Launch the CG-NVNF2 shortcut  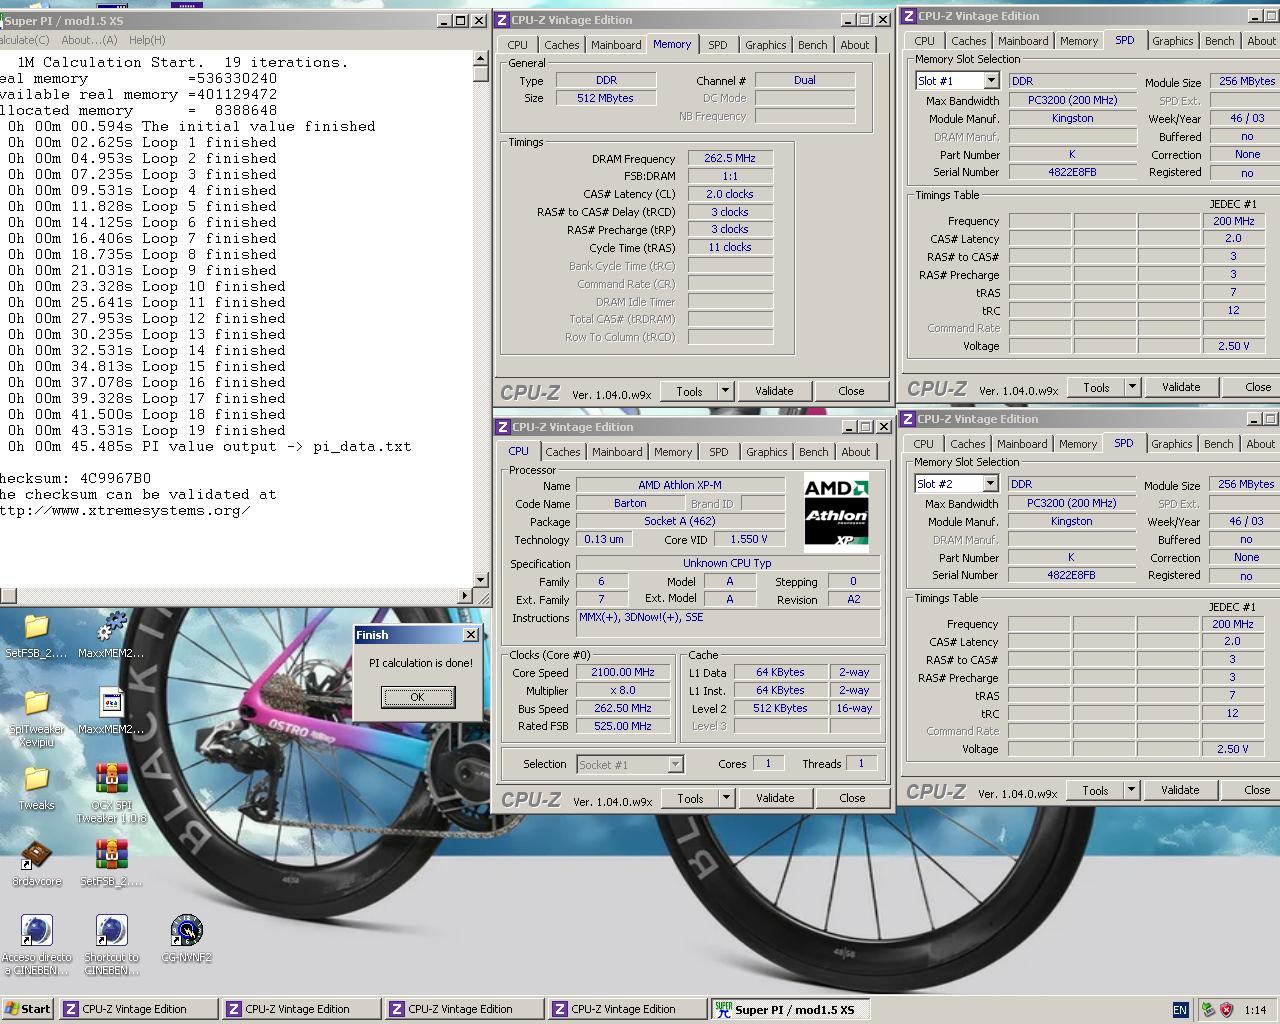186,931
